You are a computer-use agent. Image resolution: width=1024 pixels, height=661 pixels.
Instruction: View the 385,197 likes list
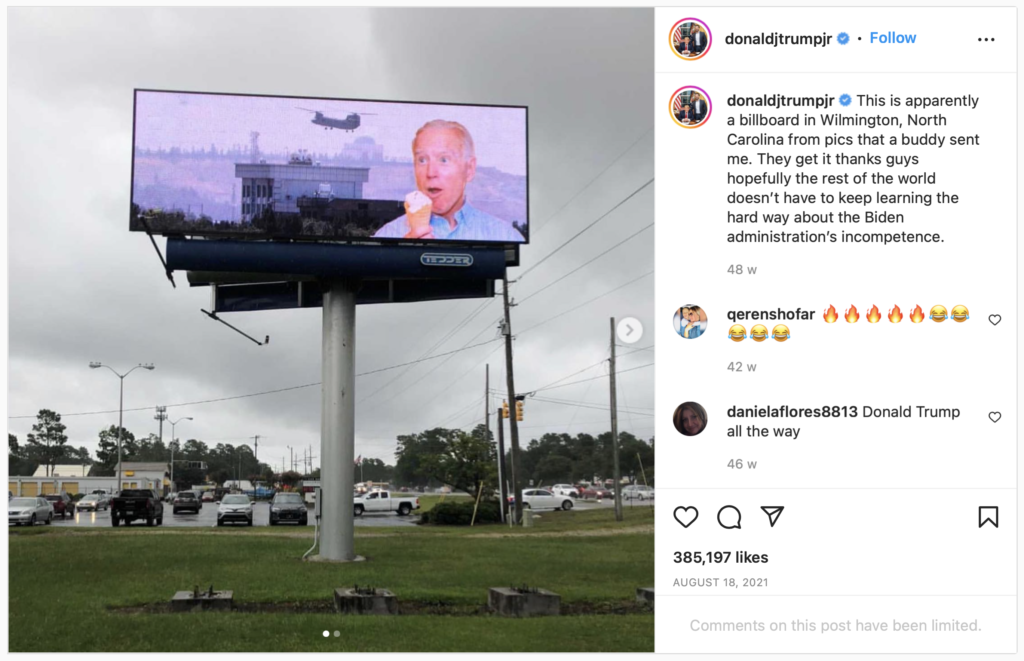pos(720,557)
